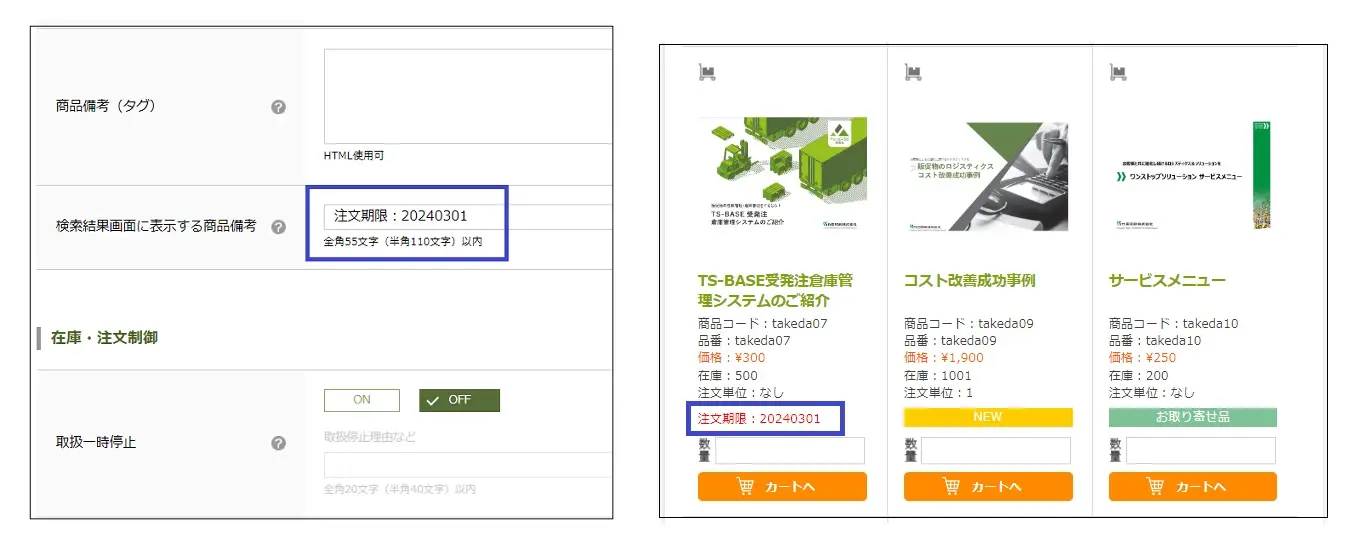1363x549 pixels.
Task: Open コスト改善成功事例 product link
Action: [970, 281]
